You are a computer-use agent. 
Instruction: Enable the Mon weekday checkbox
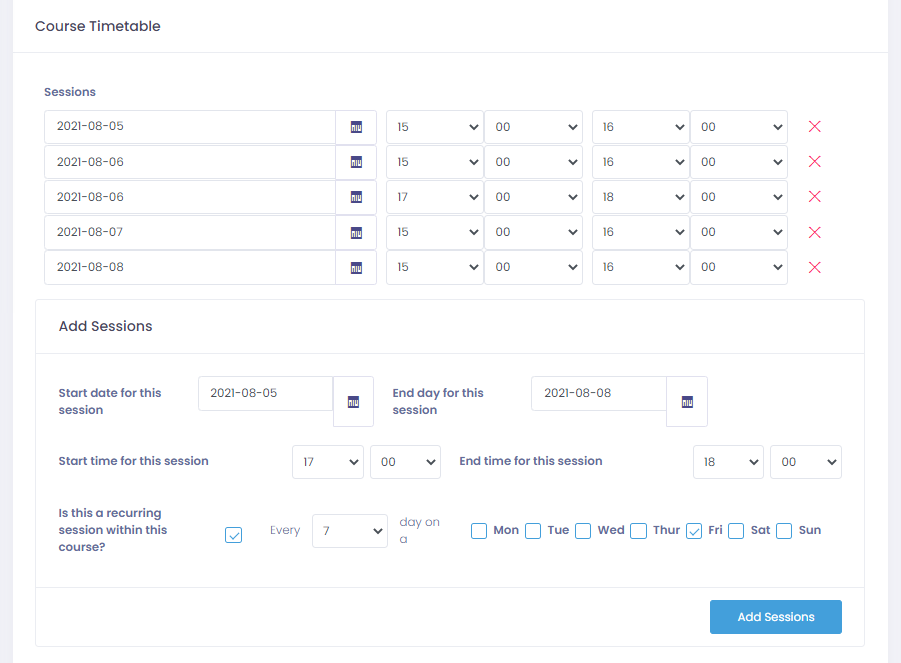(x=479, y=531)
